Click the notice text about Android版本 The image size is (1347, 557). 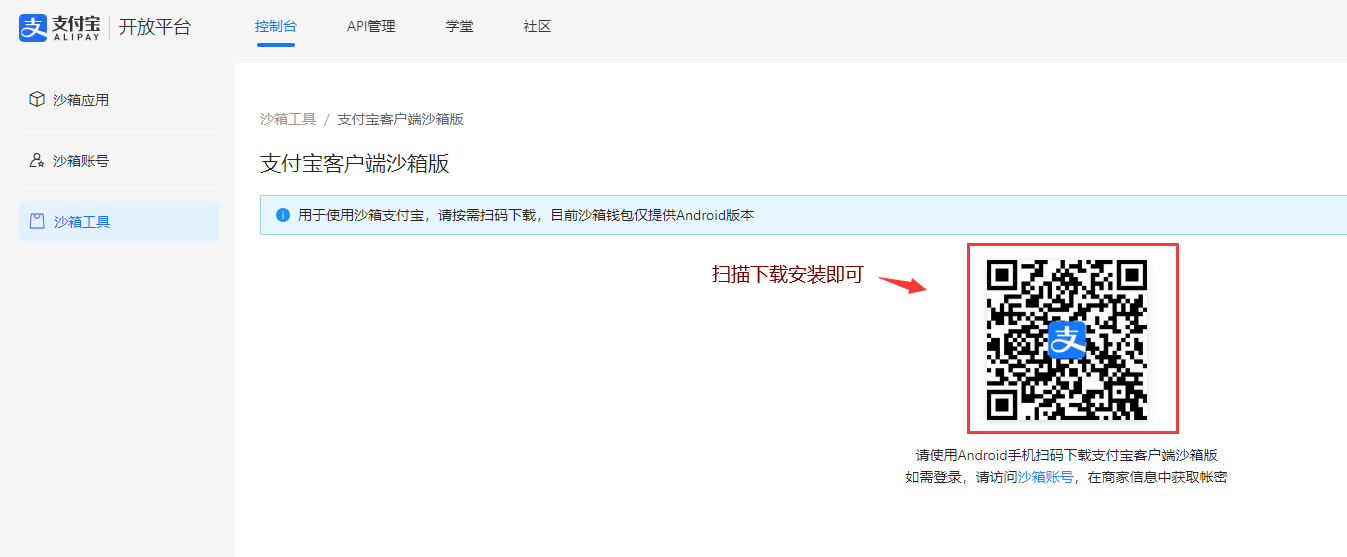coord(526,215)
